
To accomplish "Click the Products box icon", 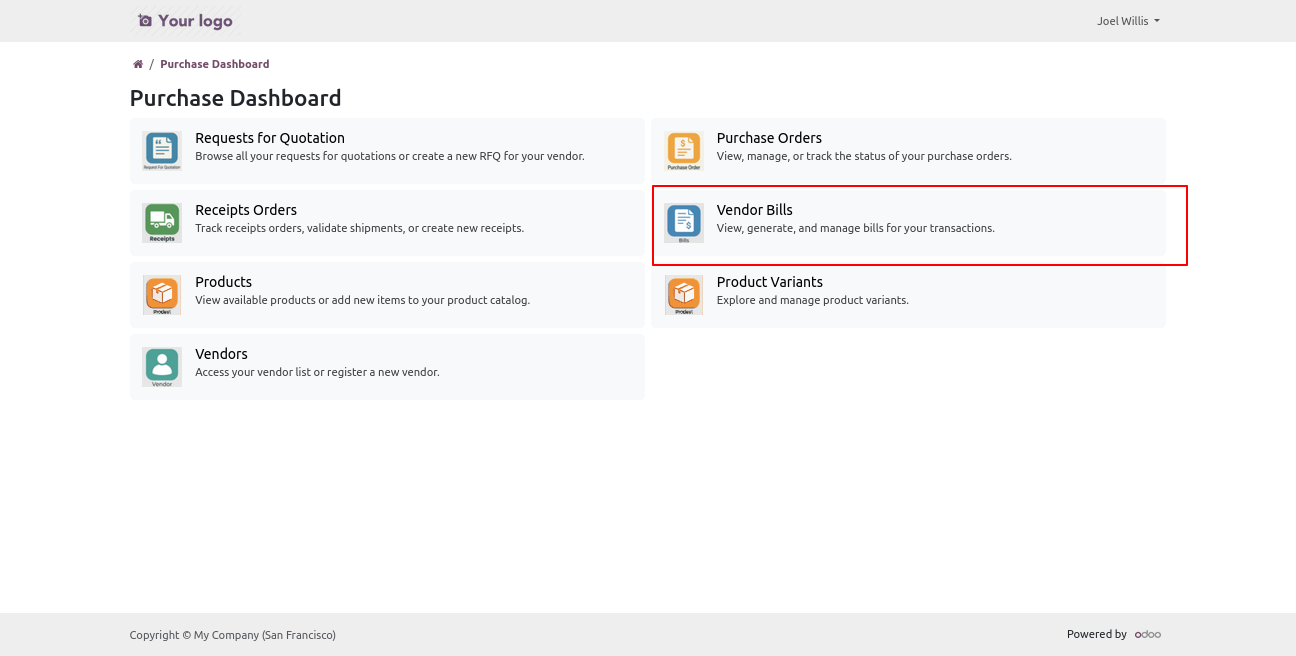I will [x=162, y=294].
